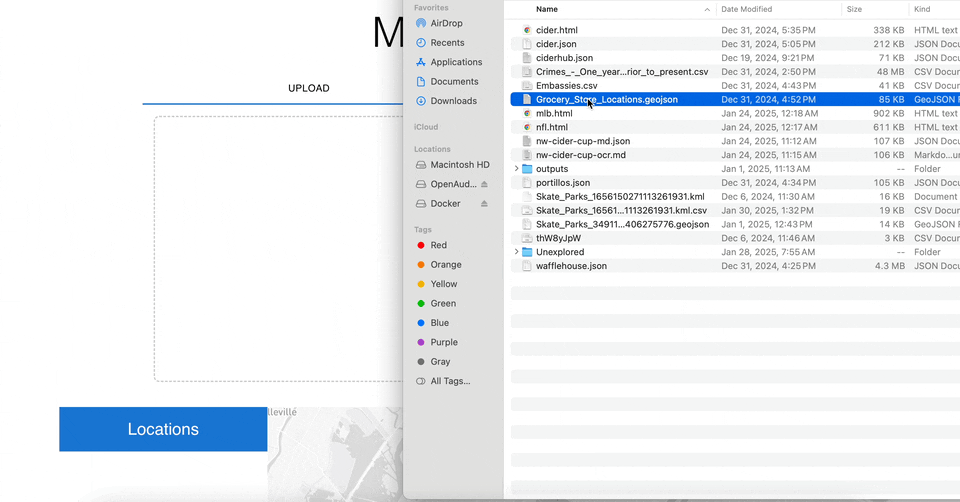The image size is (960, 502).
Task: Sort by Date Modified column header
Action: click(746, 9)
